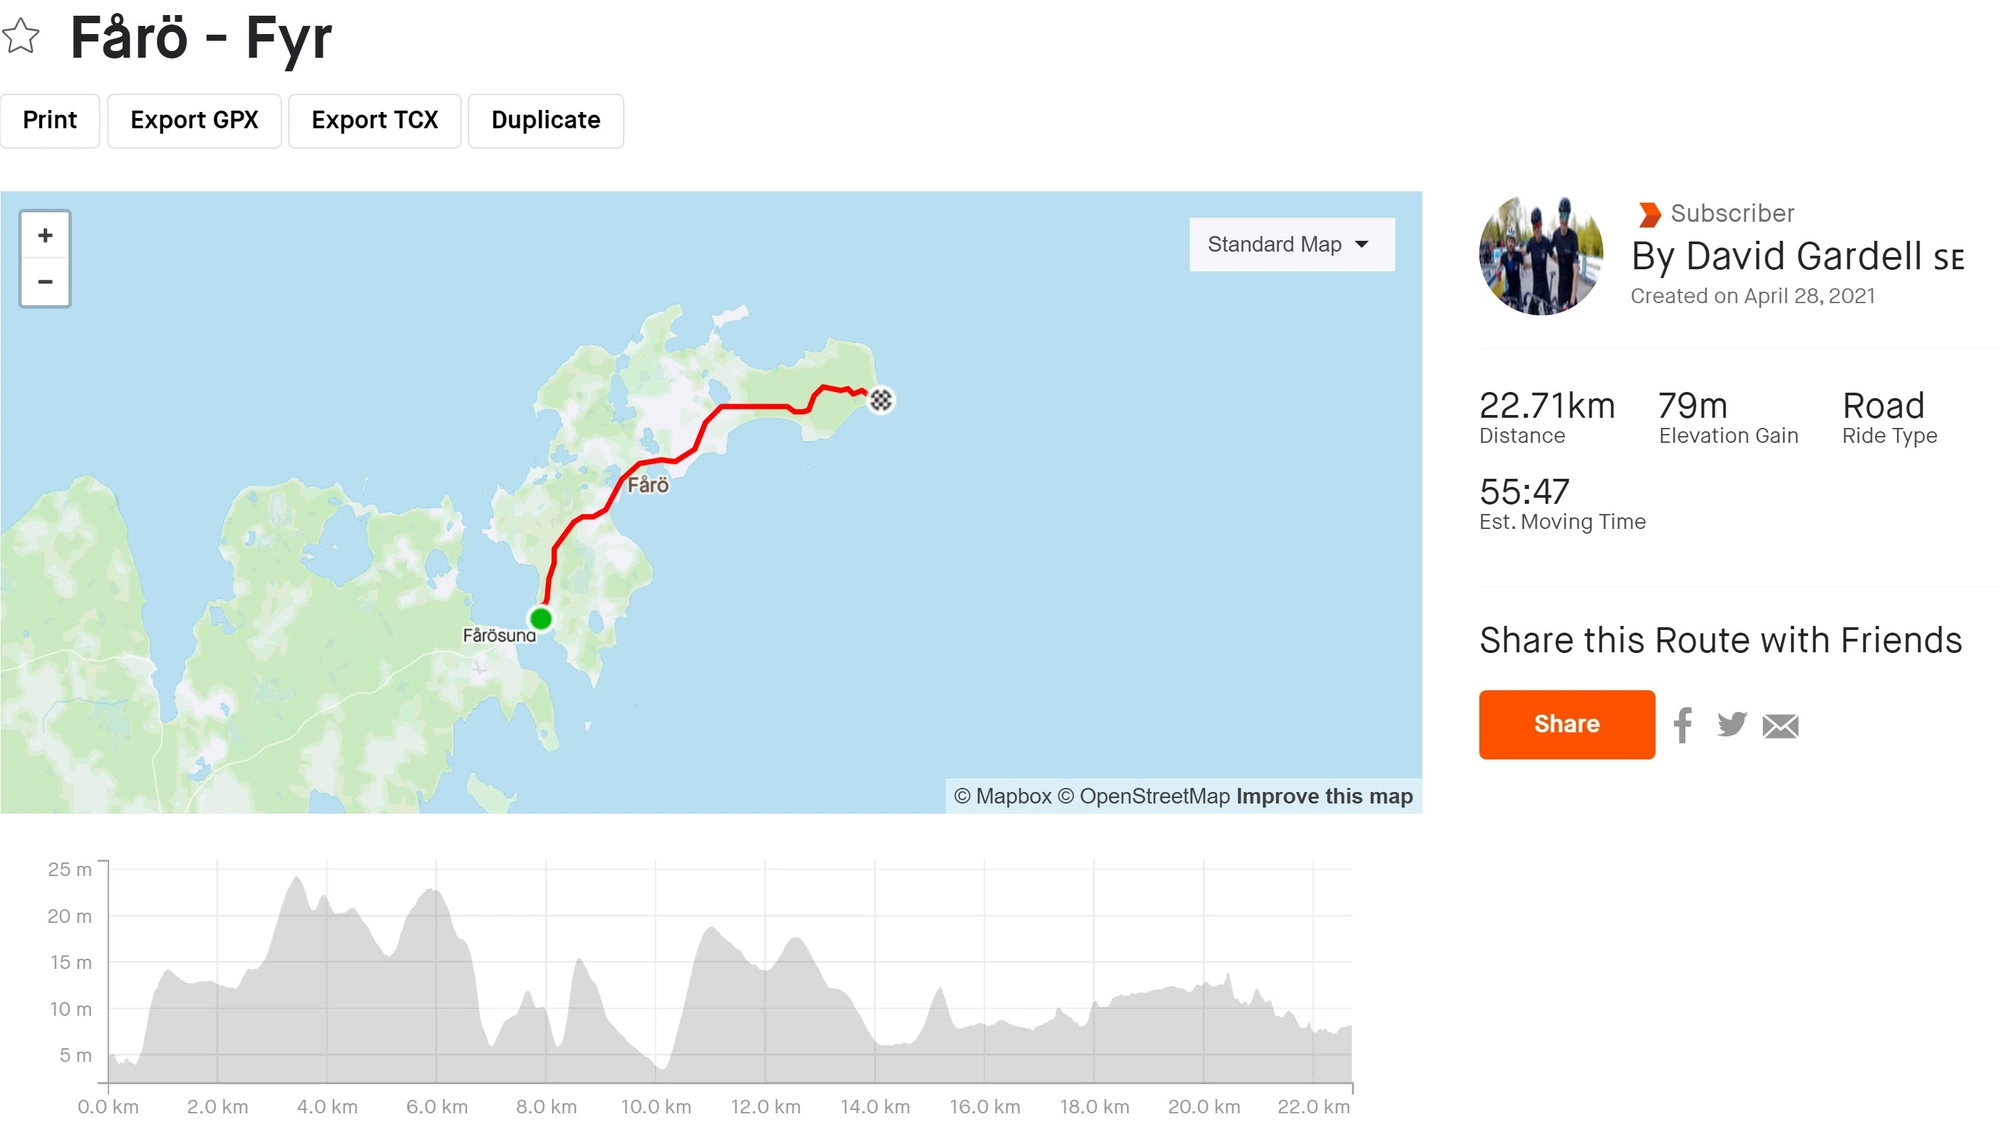Zoom out on the map

pyautogui.click(x=45, y=282)
